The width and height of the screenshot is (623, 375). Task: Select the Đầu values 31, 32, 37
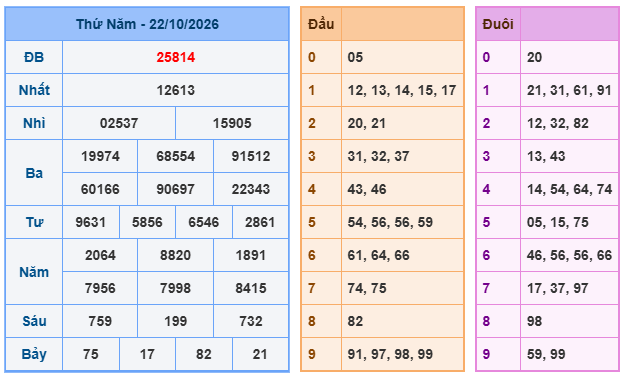click(x=378, y=156)
